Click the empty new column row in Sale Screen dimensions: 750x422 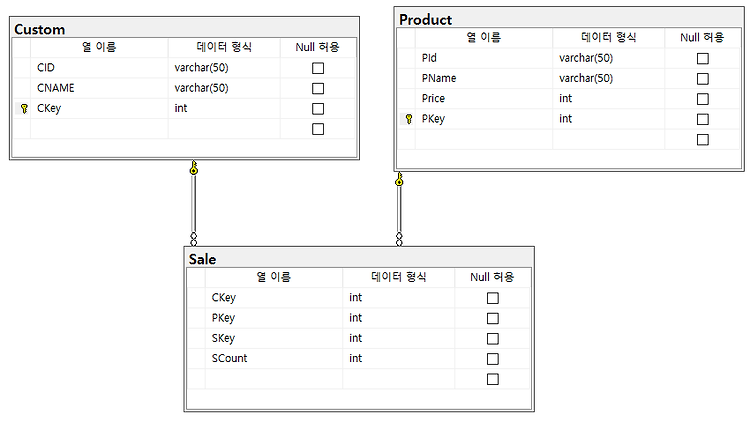(x=359, y=379)
